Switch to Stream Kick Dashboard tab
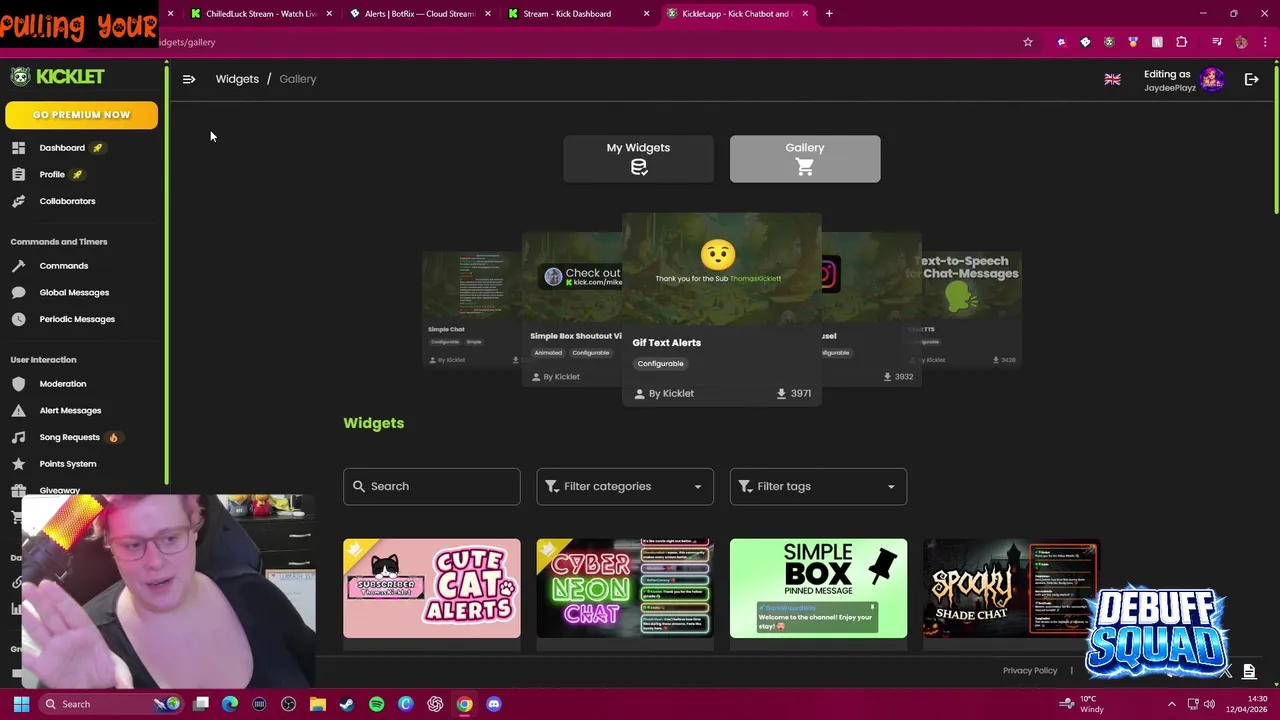Image resolution: width=1280 pixels, height=720 pixels. click(576, 14)
